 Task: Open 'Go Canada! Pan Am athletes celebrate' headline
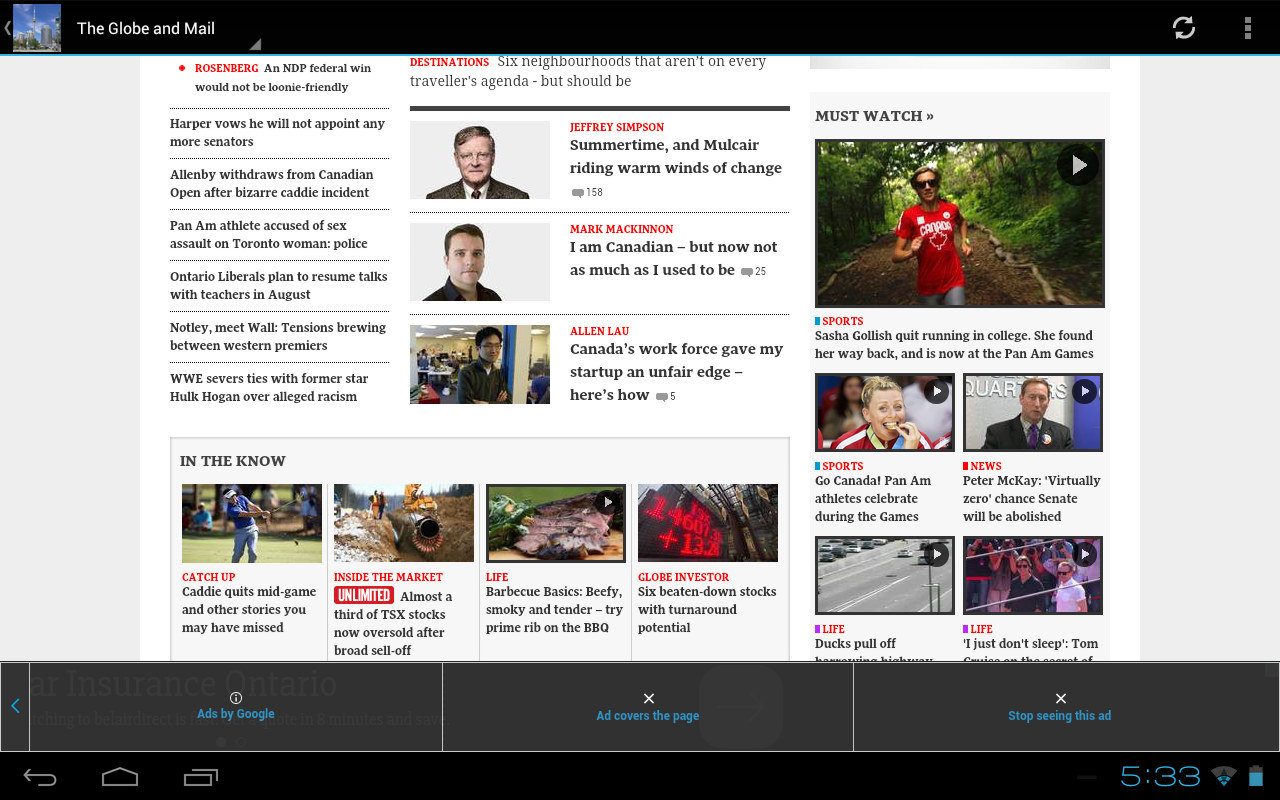tap(873, 499)
